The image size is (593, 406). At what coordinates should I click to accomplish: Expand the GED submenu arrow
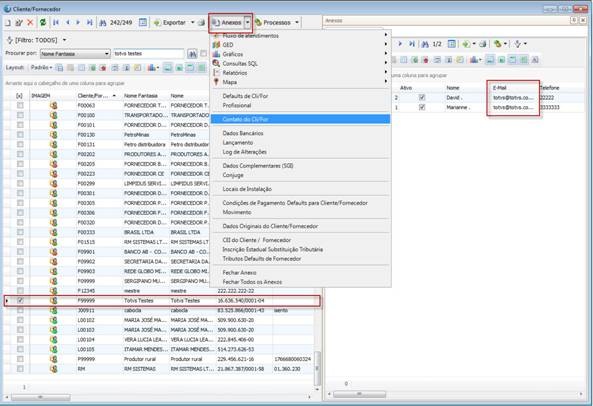386,45
